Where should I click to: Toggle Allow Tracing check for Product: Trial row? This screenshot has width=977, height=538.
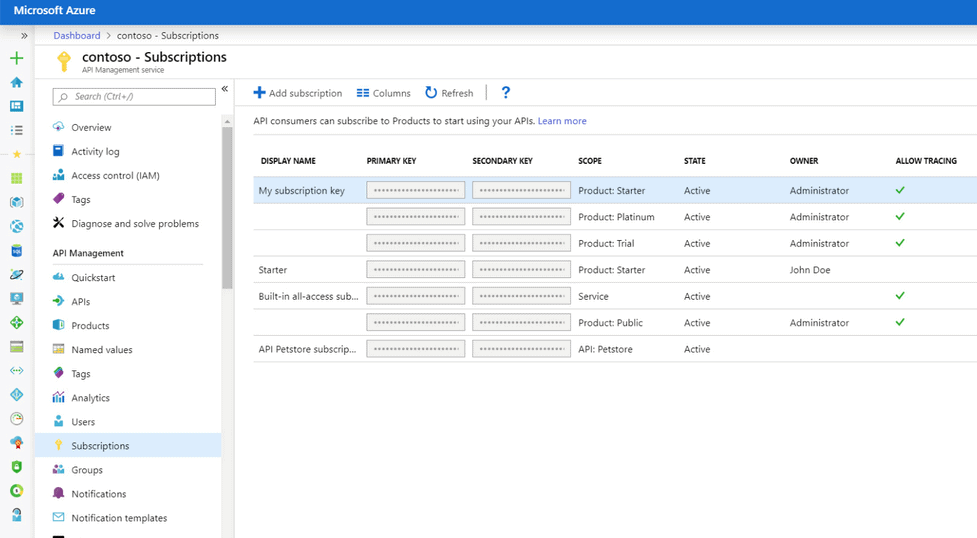click(900, 243)
